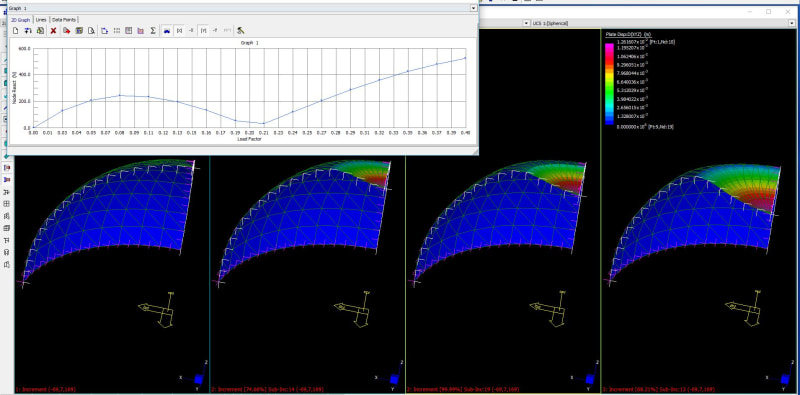Click the second graph toolbar icon with arrows

click(x=28, y=31)
